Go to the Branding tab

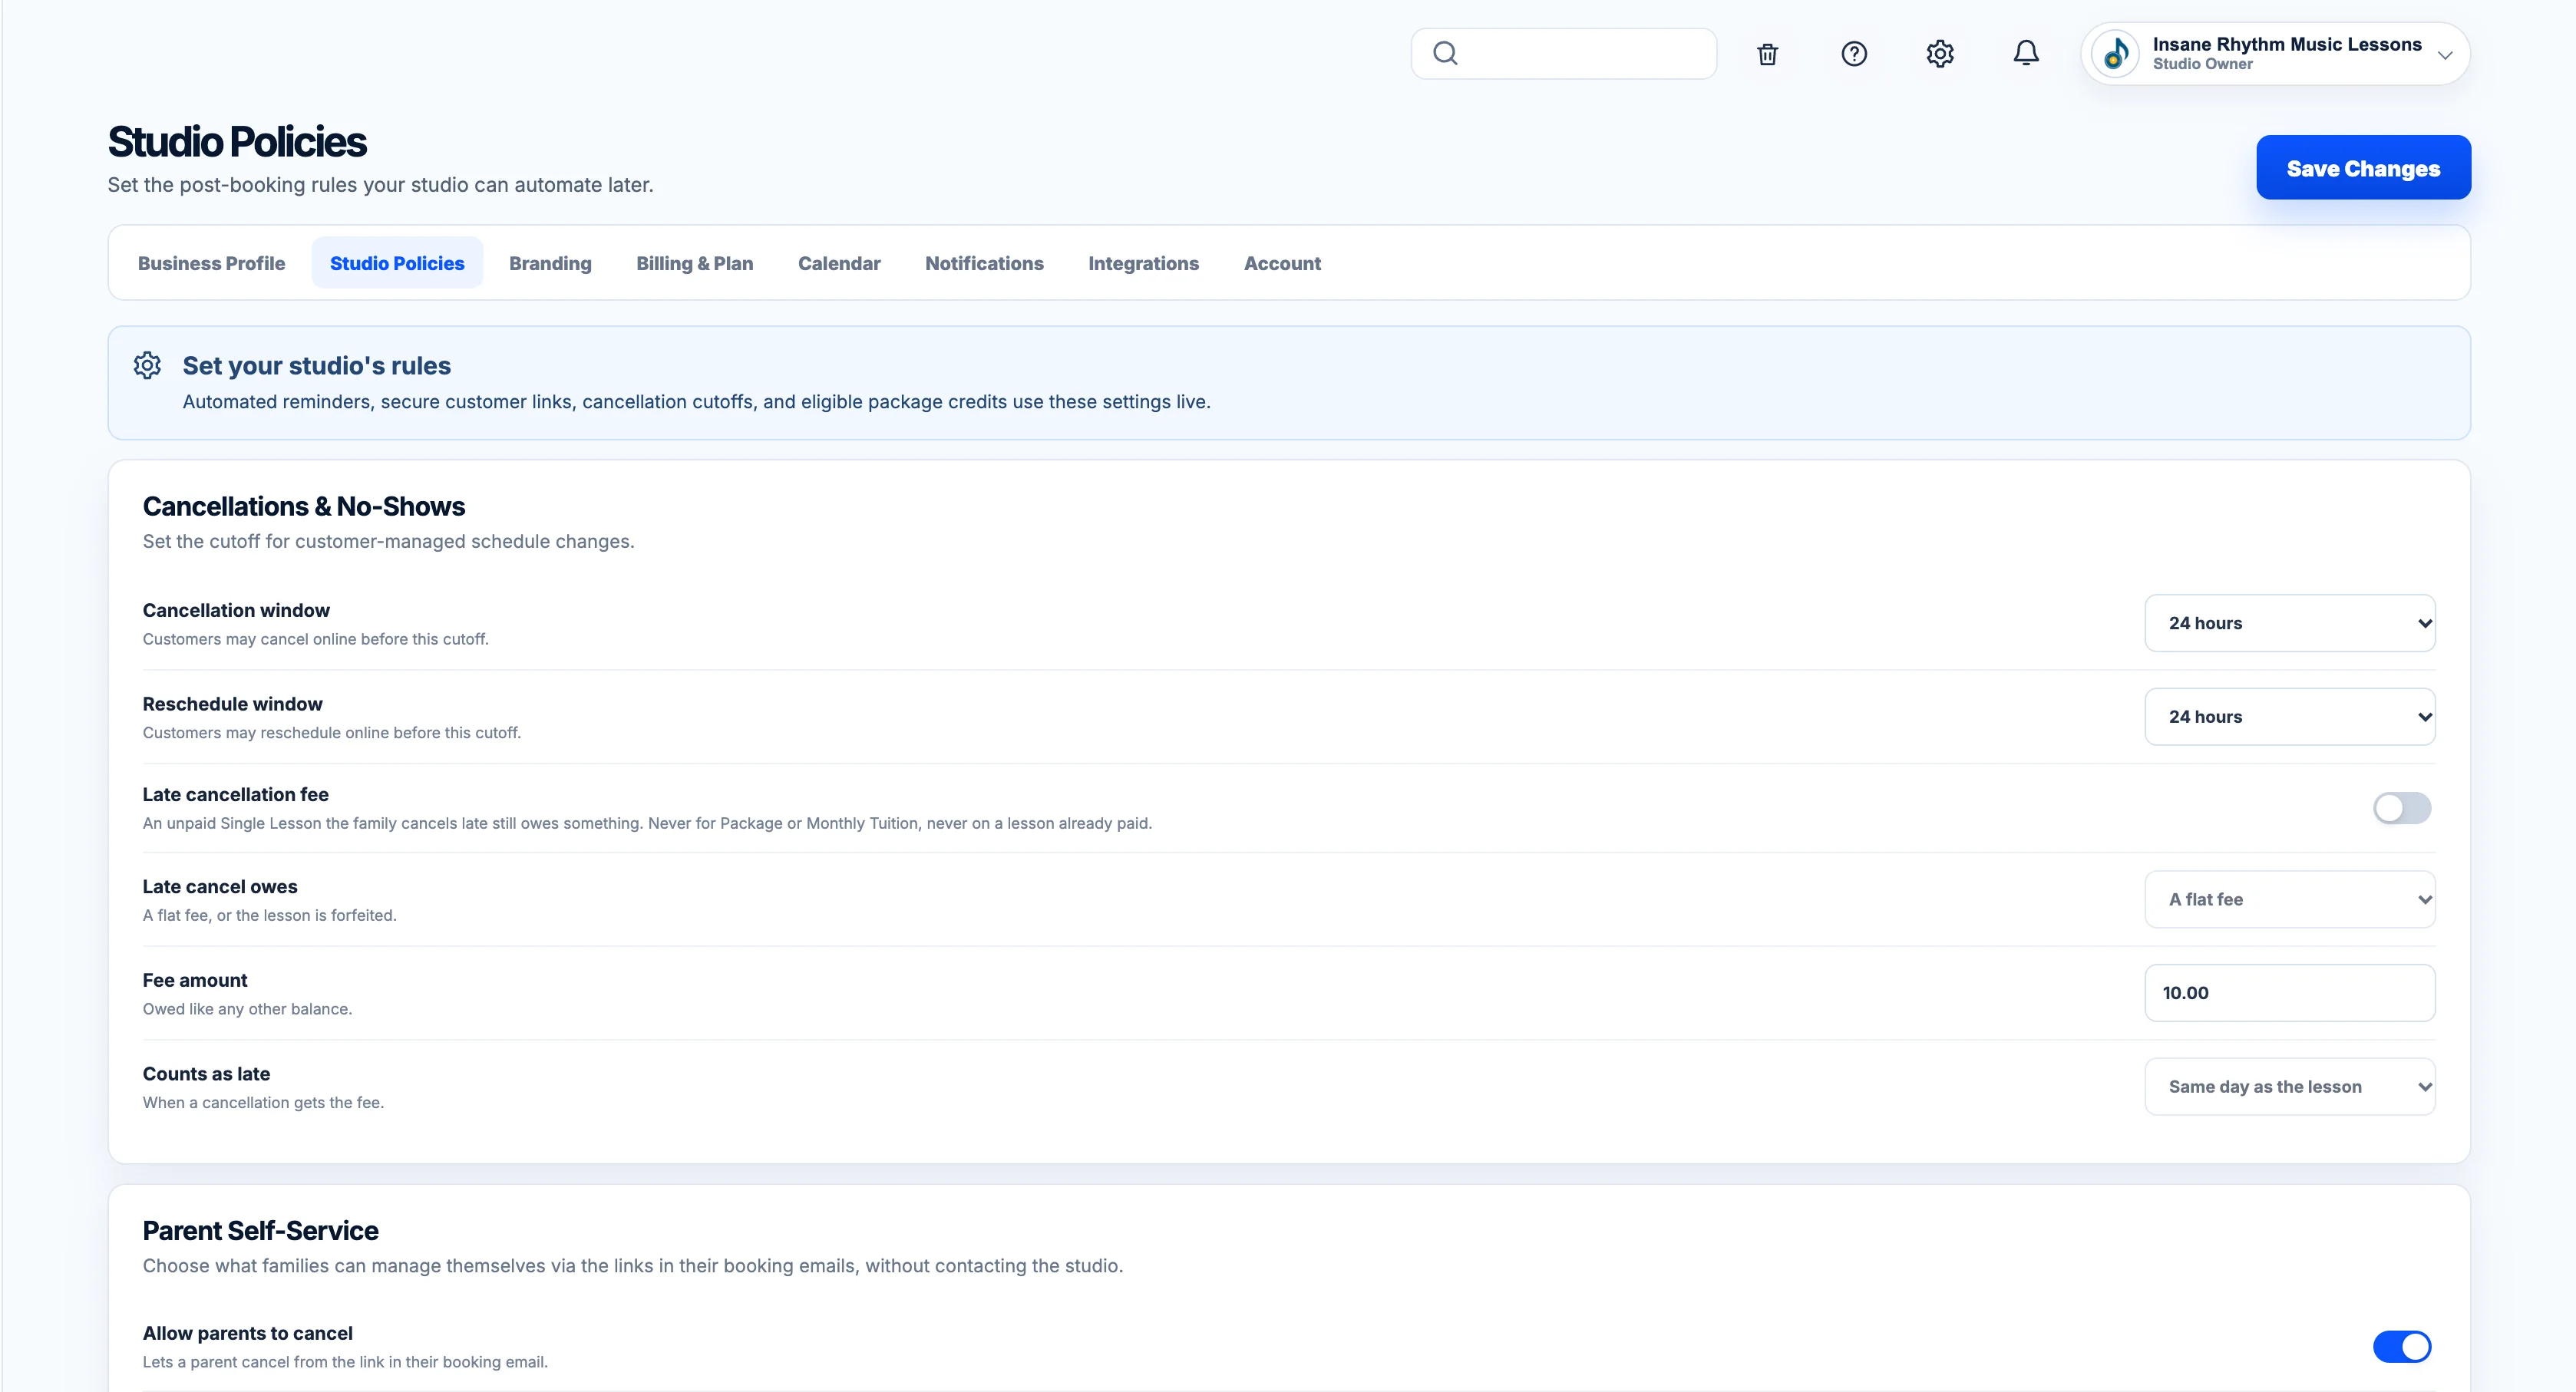click(x=550, y=263)
